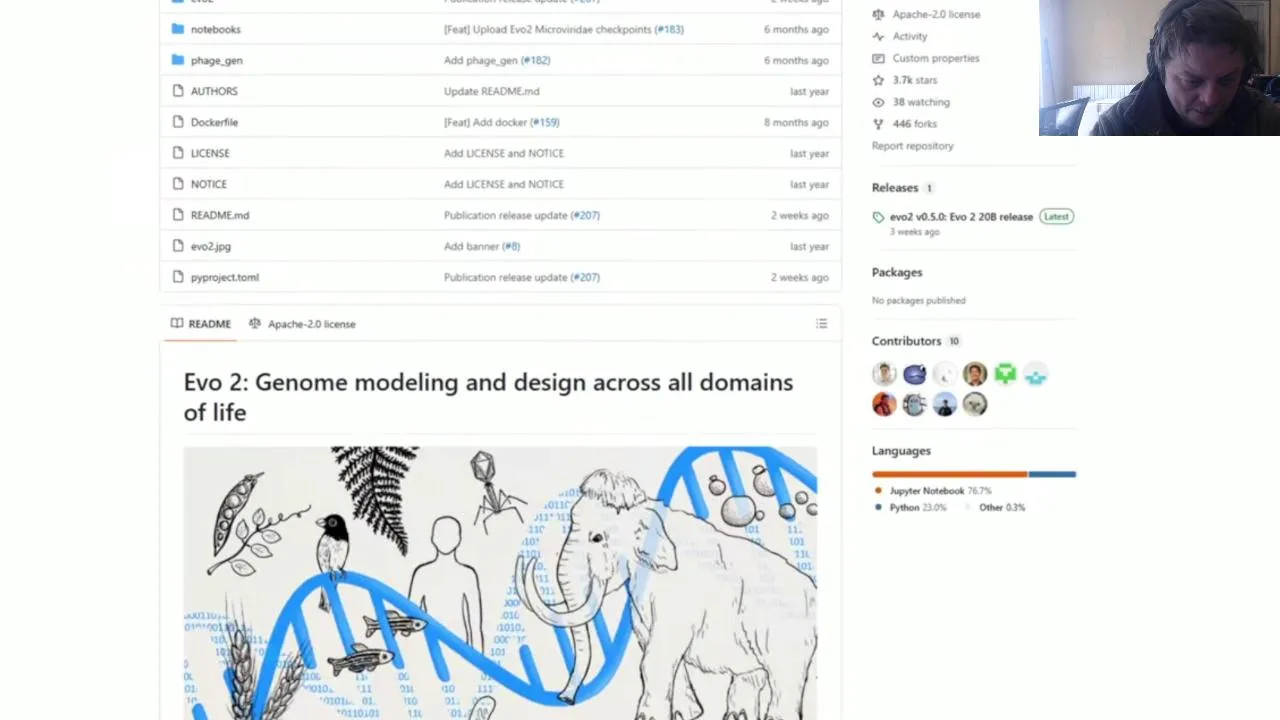Viewport: 1280px width, 720px height.
Task: Open the 'Update README.md' commit message
Action: pyautogui.click(x=491, y=91)
